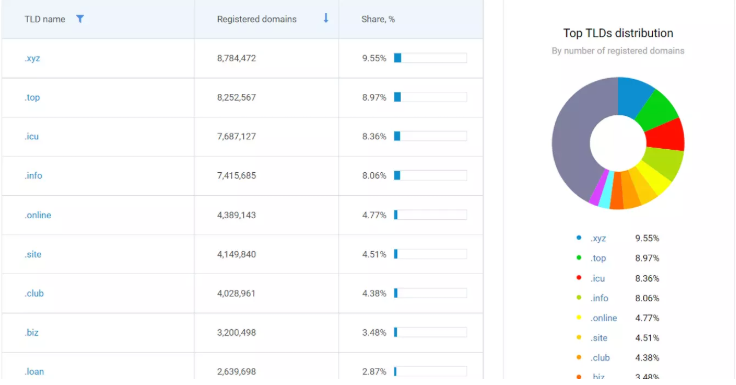This screenshot has width=736, height=385.
Task: Select the yellow .online legend dot
Action: [x=579, y=318]
